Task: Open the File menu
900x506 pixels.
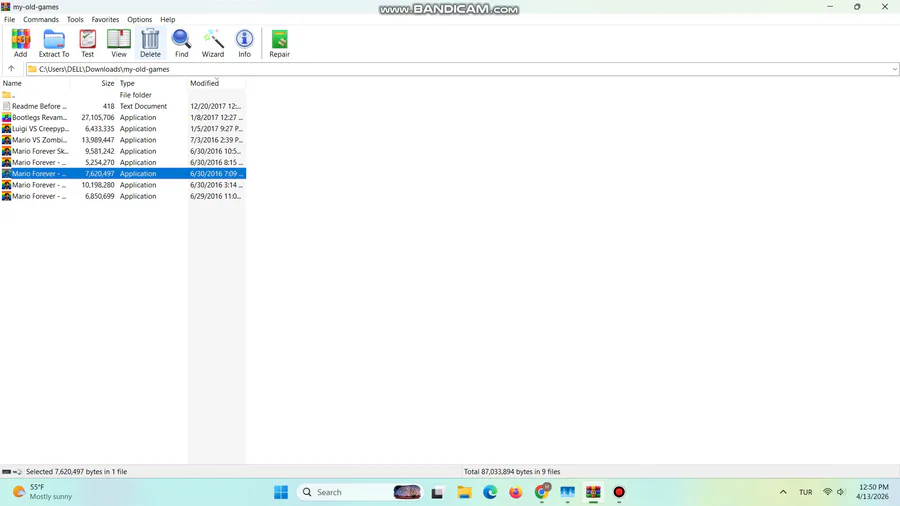Action: click(x=10, y=20)
